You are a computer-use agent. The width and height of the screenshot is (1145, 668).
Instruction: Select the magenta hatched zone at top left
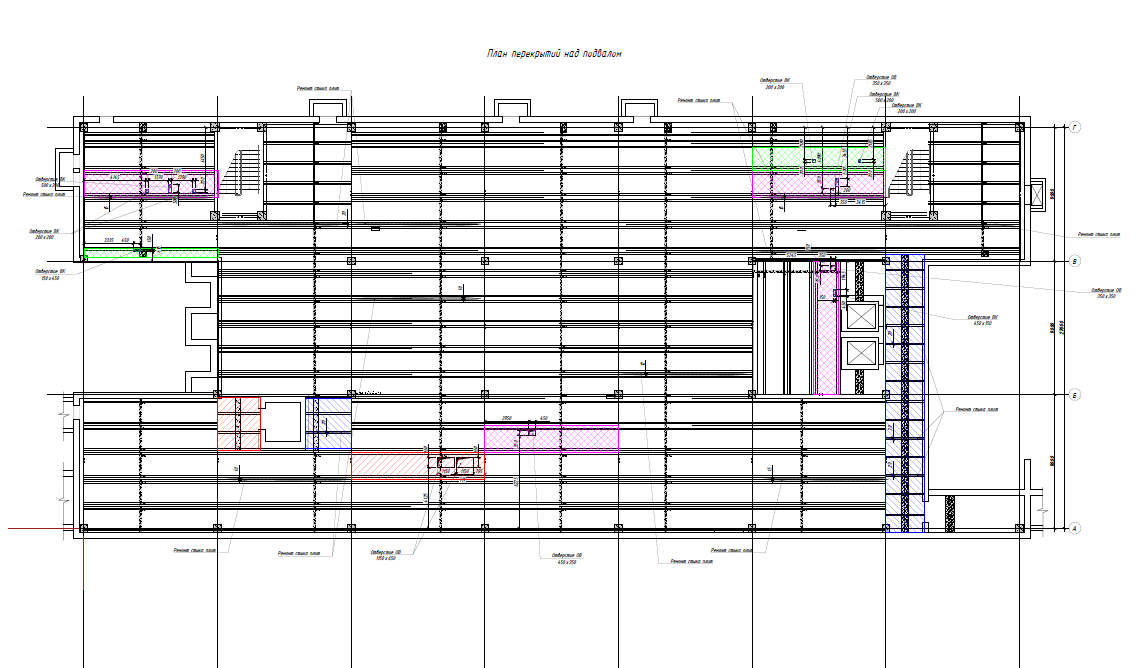pyautogui.click(x=150, y=183)
